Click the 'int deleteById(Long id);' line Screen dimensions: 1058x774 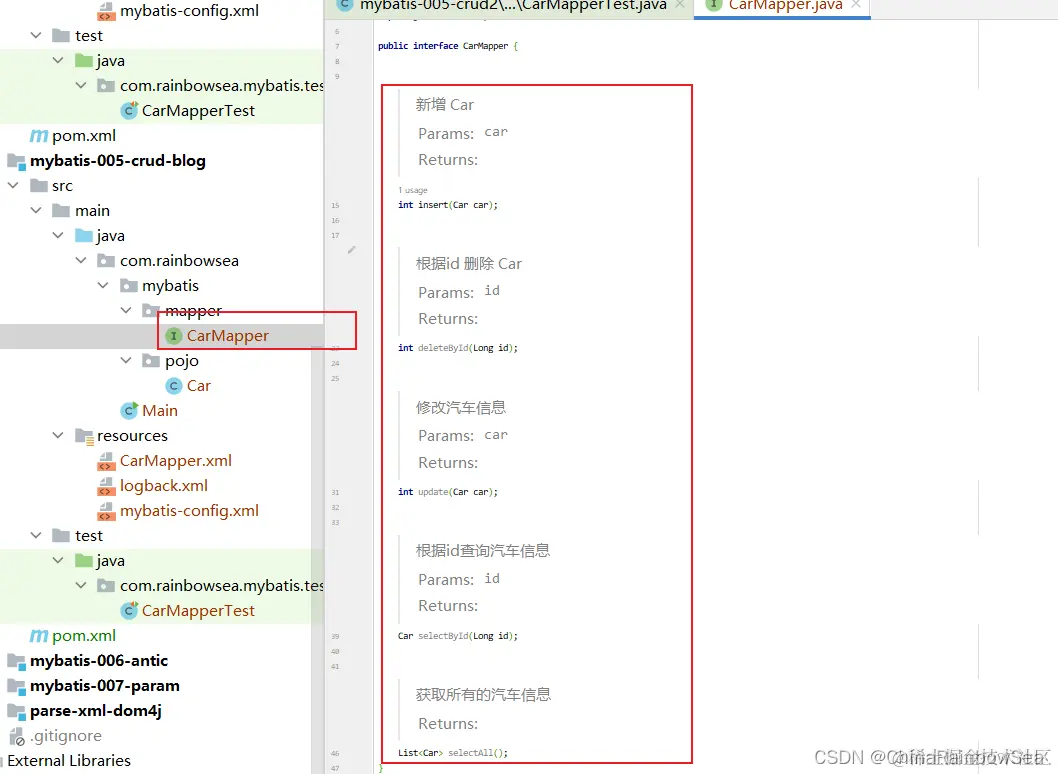(x=458, y=348)
